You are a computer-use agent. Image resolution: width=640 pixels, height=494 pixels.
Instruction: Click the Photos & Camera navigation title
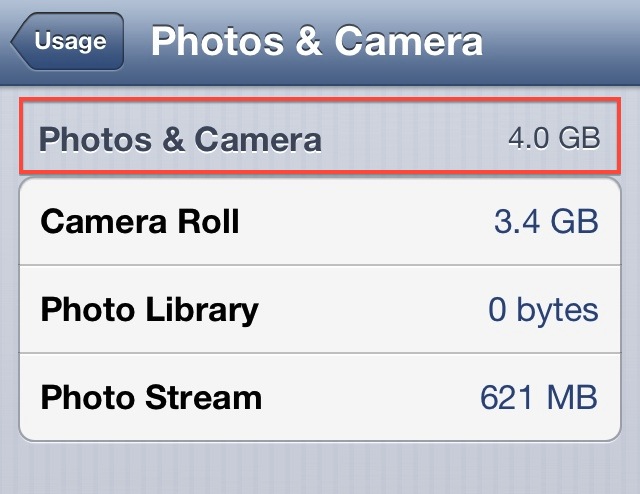coord(316,42)
